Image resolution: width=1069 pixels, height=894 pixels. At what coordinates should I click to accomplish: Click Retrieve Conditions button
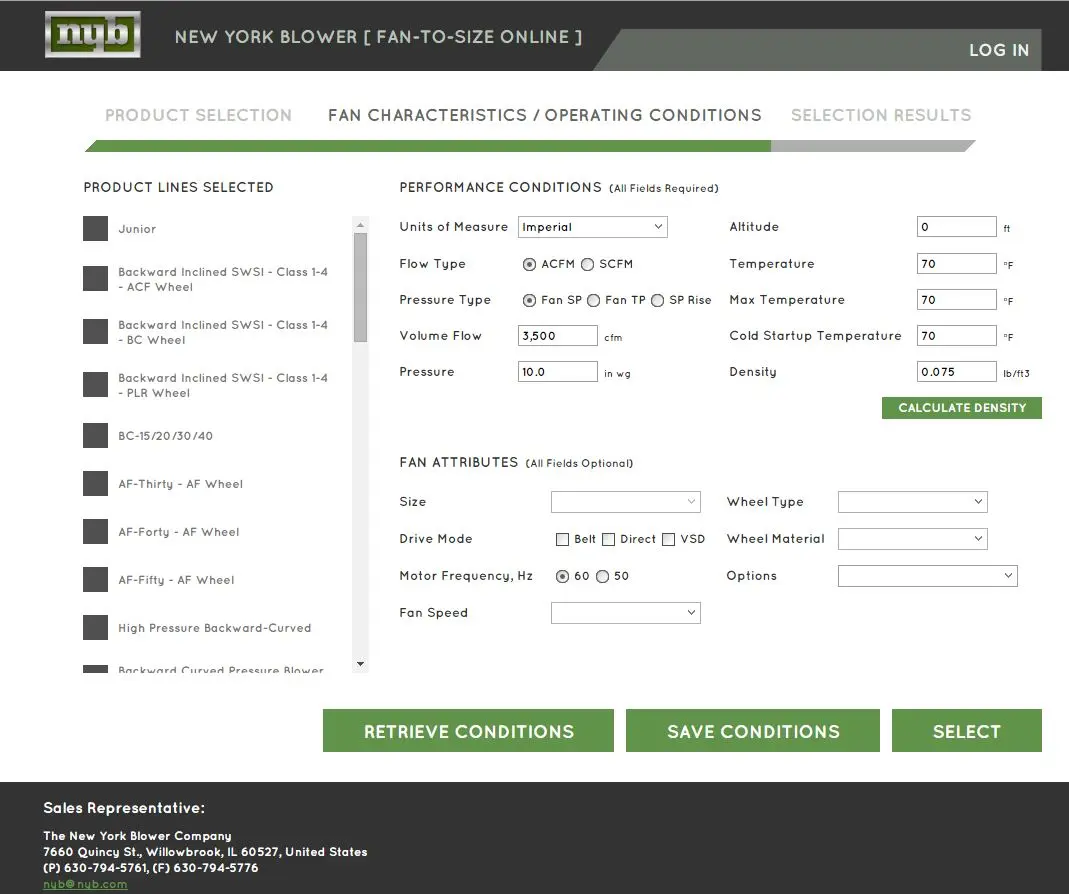(x=468, y=731)
